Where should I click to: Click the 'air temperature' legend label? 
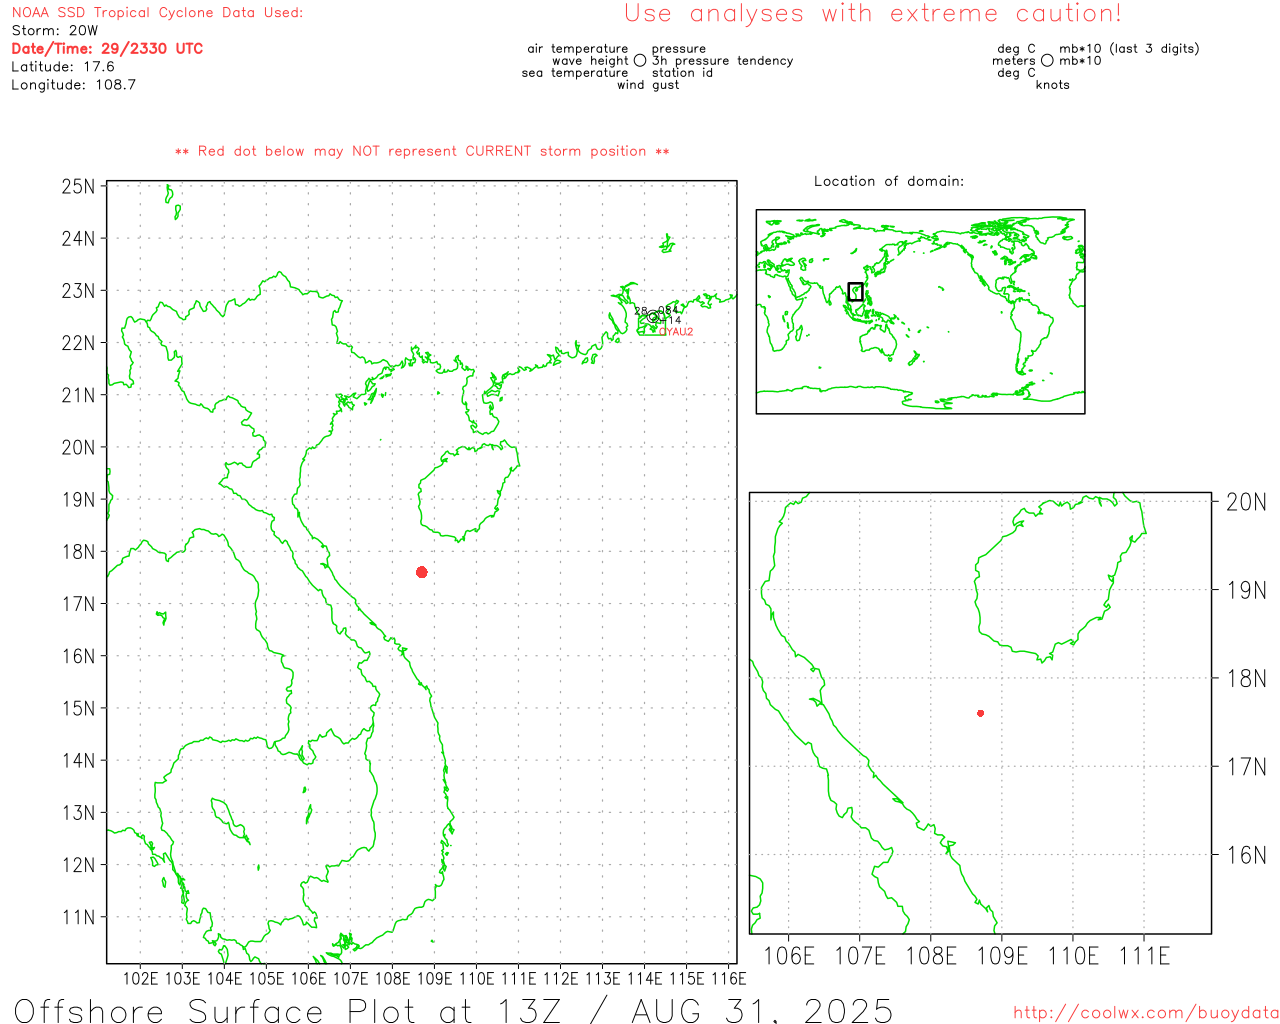pyautogui.click(x=578, y=49)
